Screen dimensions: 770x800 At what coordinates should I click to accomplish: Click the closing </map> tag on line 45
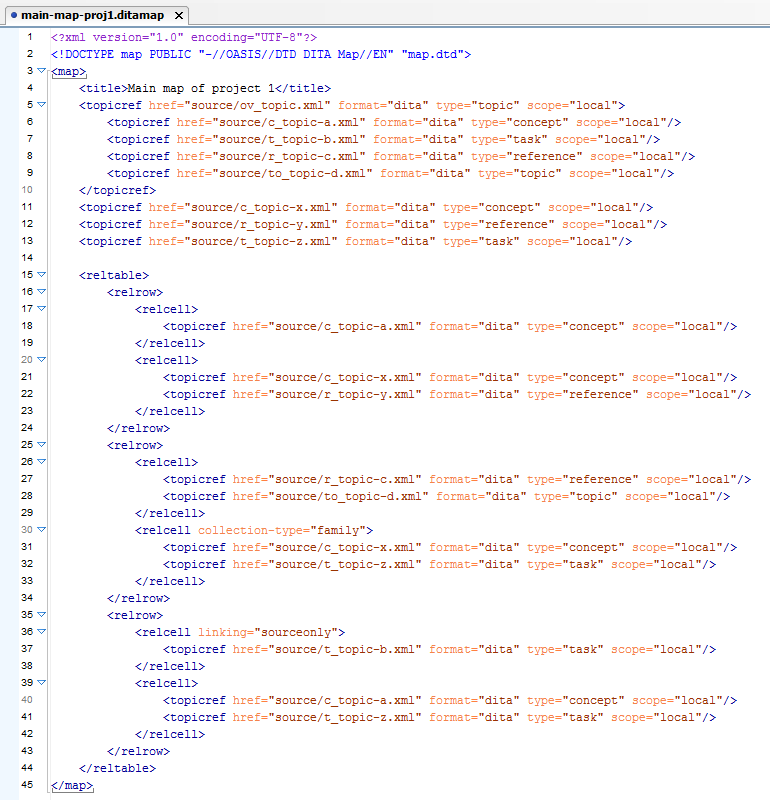(71, 785)
